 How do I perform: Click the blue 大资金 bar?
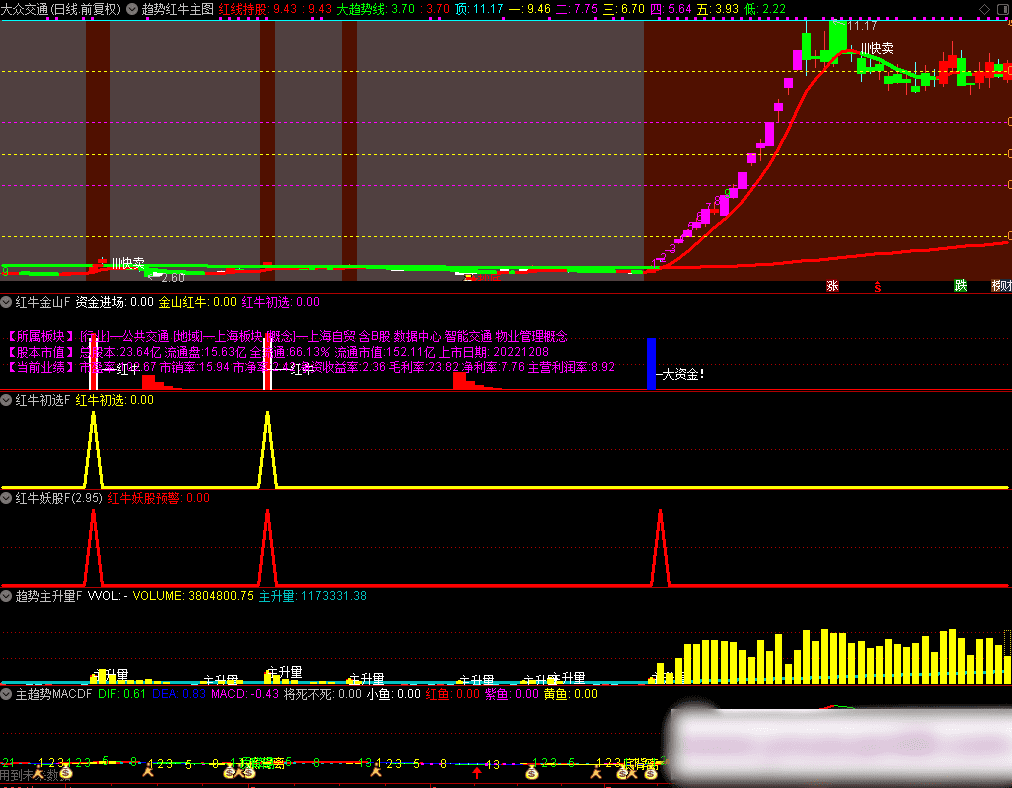(651, 363)
